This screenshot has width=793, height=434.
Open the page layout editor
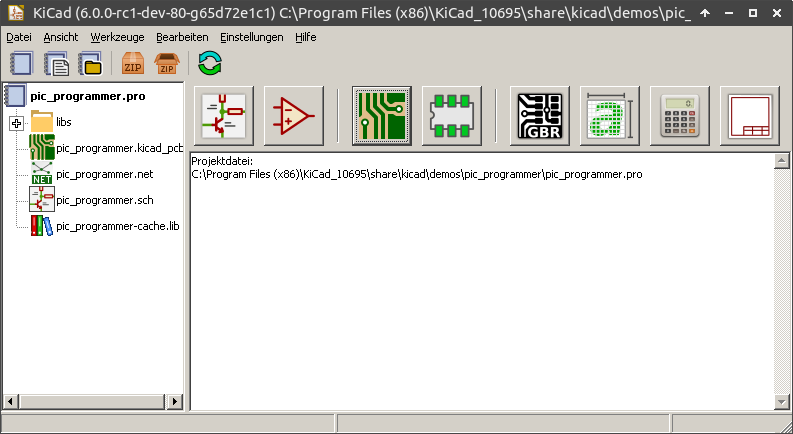pos(750,116)
